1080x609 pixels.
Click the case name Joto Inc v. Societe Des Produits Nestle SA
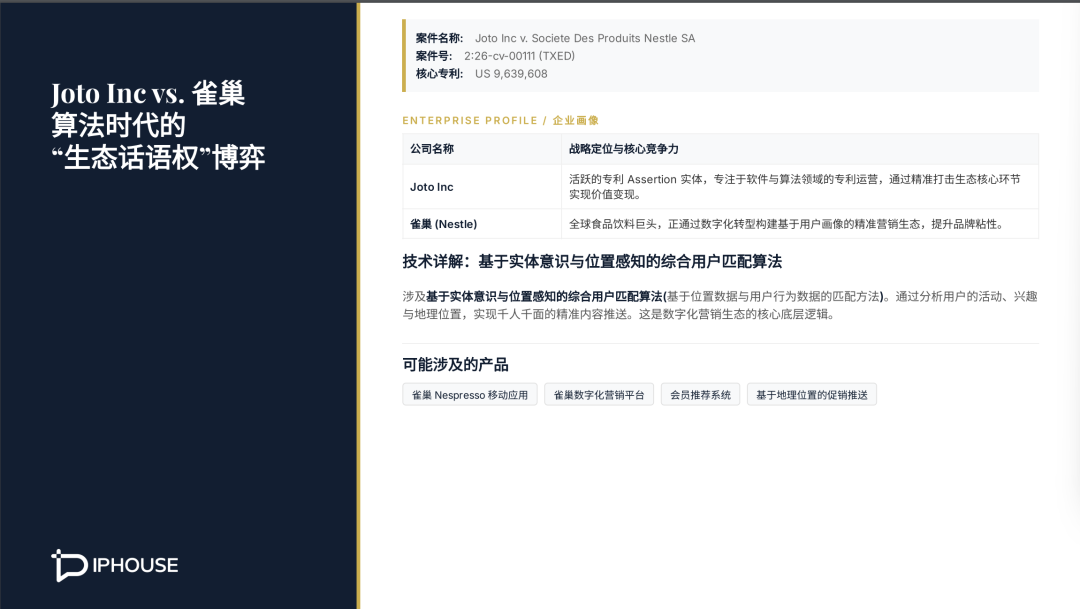click(584, 38)
